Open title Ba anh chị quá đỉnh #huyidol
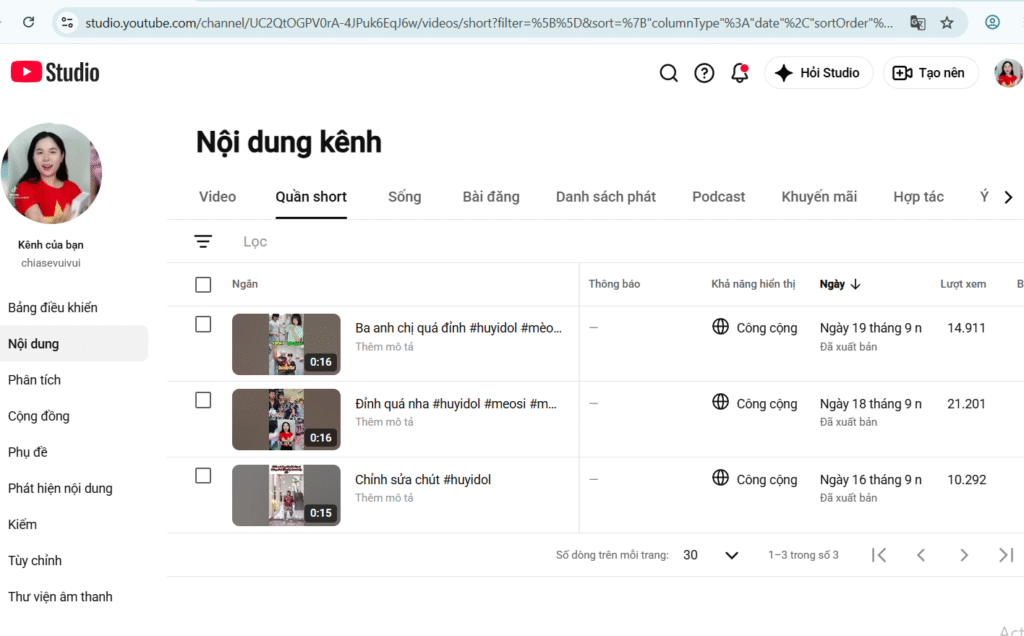 [x=458, y=328]
